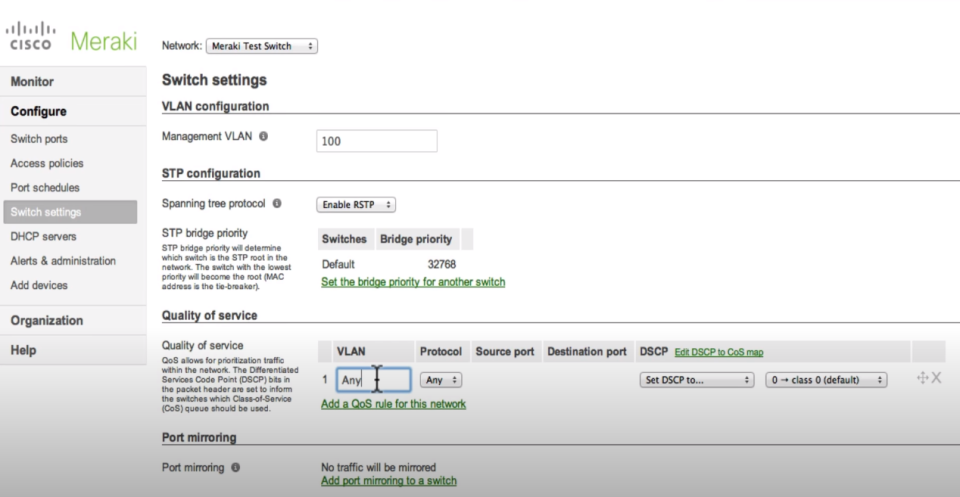960x497 pixels.
Task: Select Switch settings in sidebar
Action: pyautogui.click(x=70, y=212)
